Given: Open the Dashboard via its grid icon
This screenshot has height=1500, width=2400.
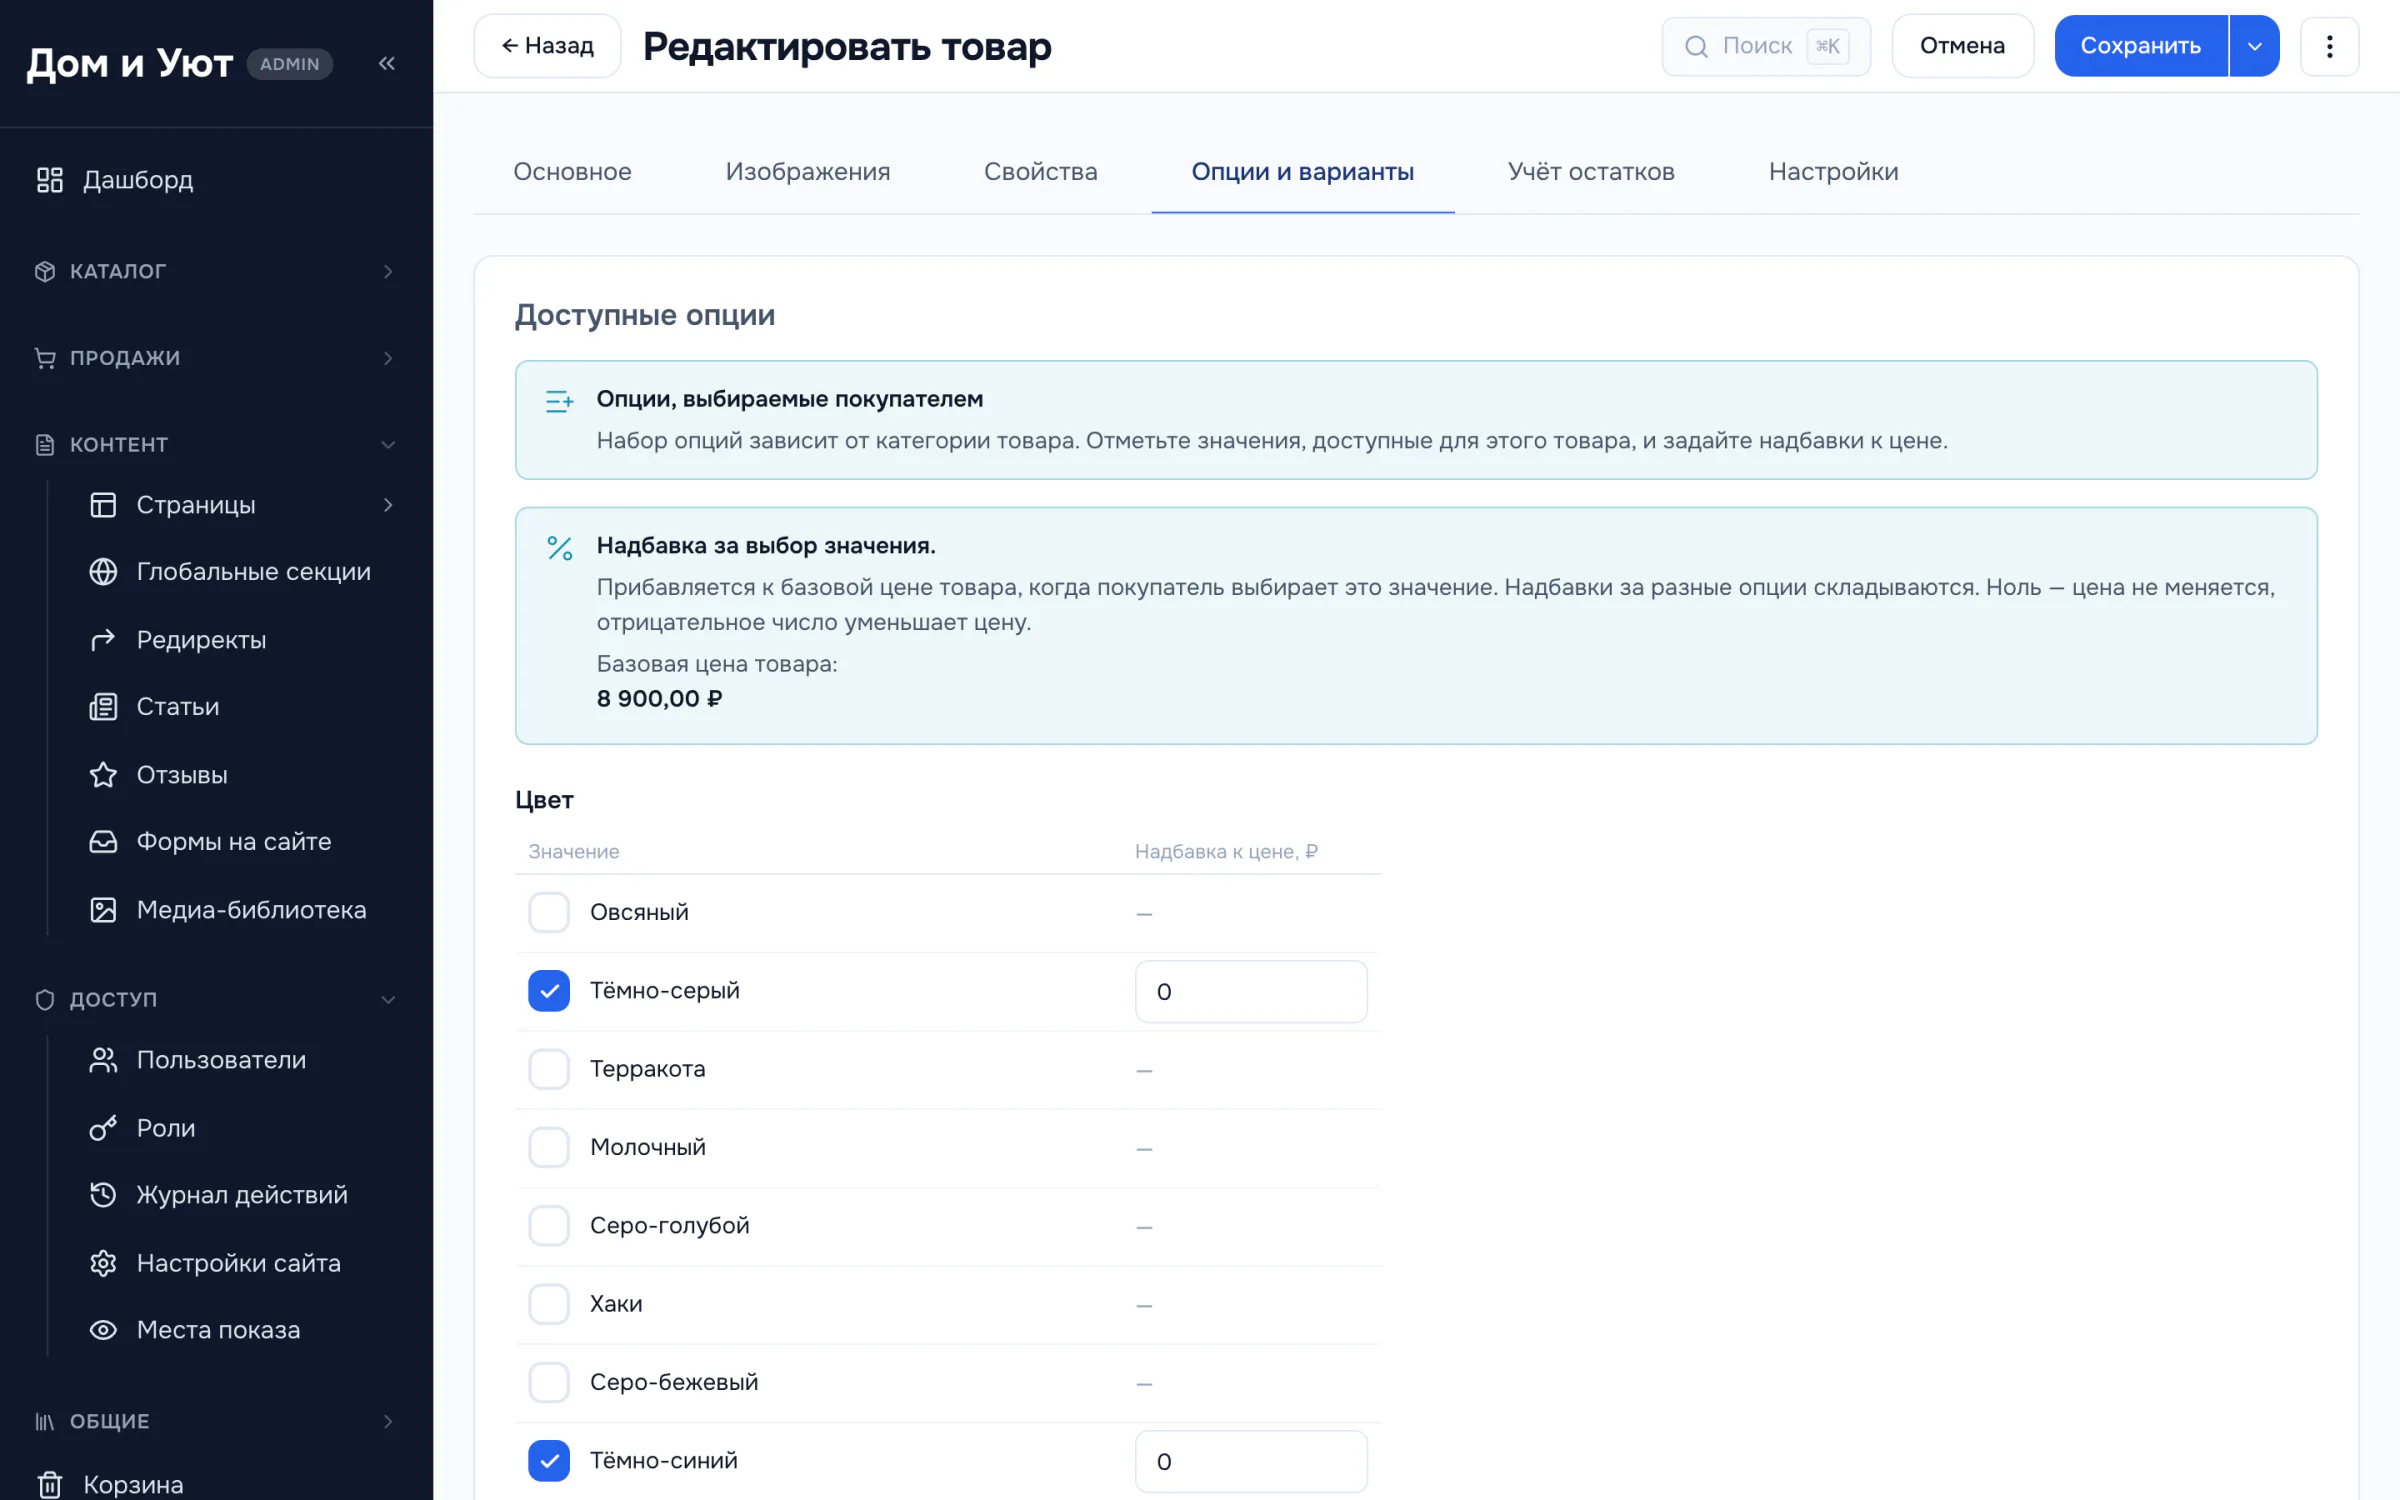Looking at the screenshot, I should 50,180.
